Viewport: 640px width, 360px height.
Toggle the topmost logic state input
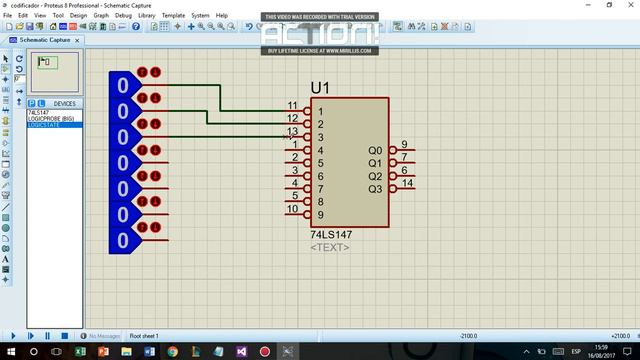pos(123,85)
